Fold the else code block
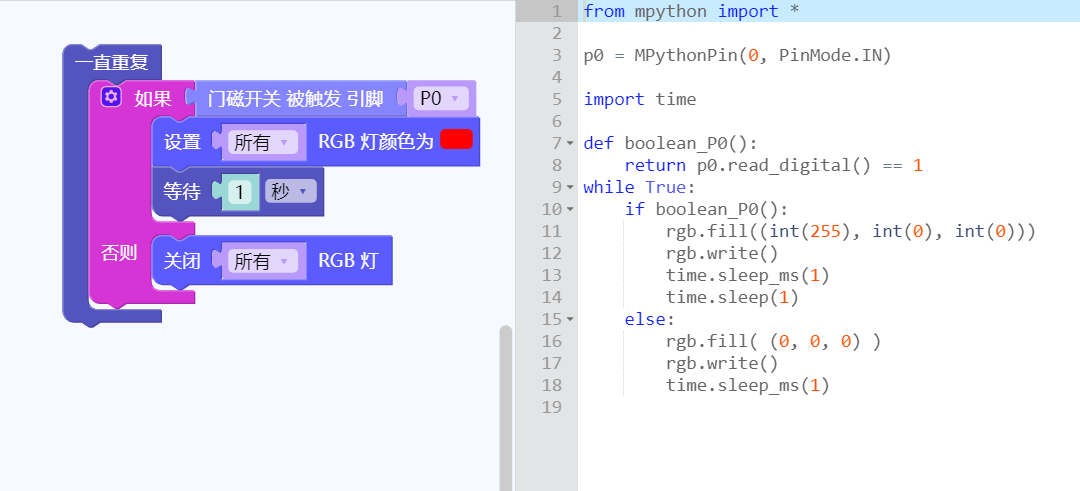 pos(570,319)
